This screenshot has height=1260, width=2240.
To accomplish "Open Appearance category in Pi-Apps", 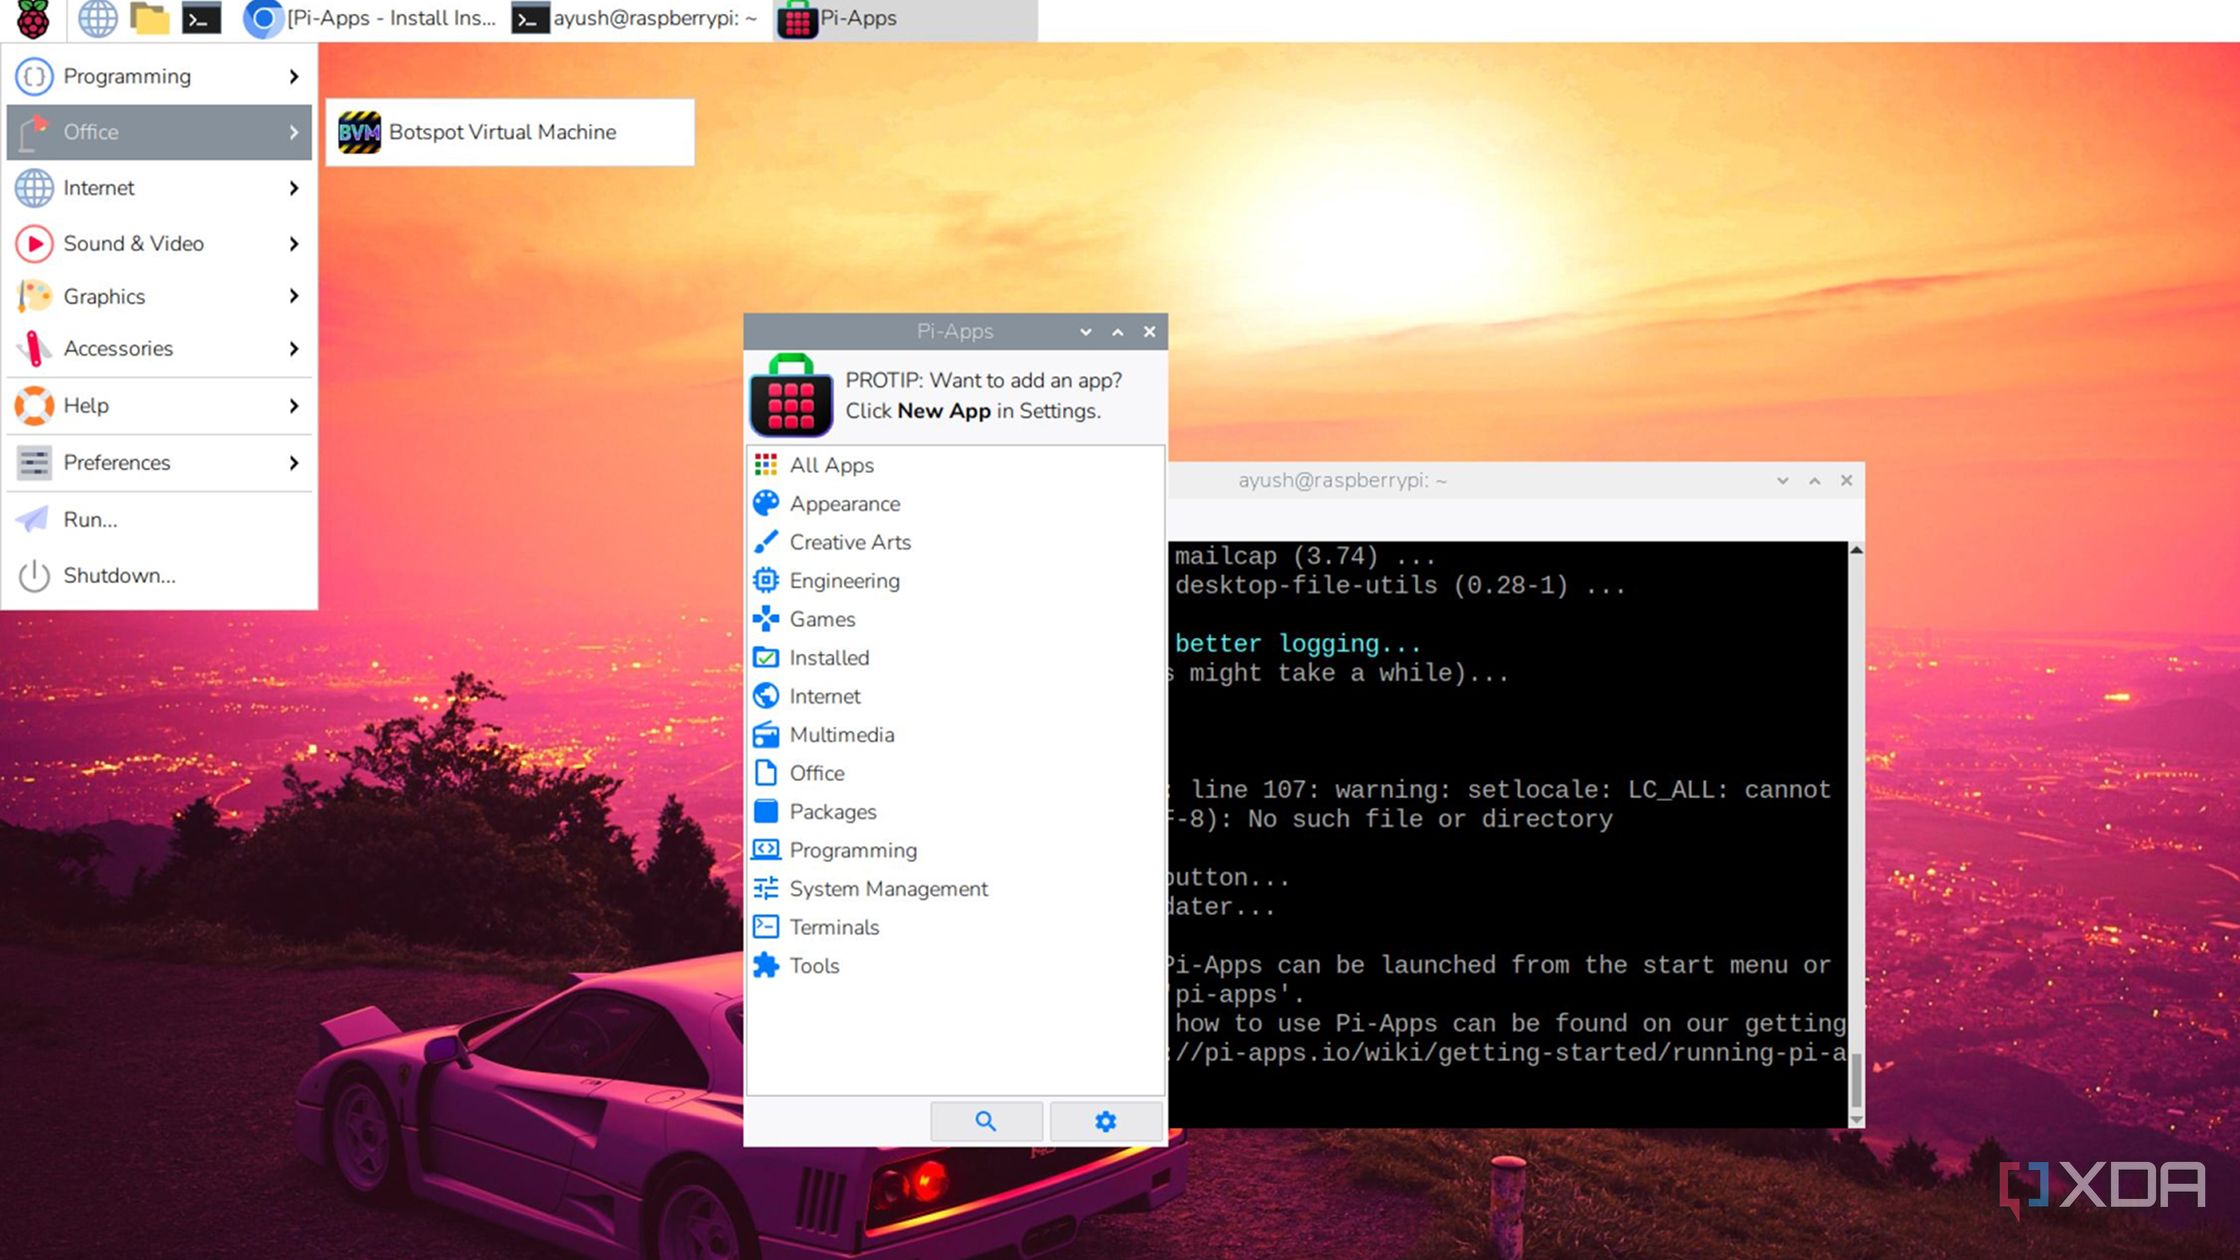I will click(955, 503).
